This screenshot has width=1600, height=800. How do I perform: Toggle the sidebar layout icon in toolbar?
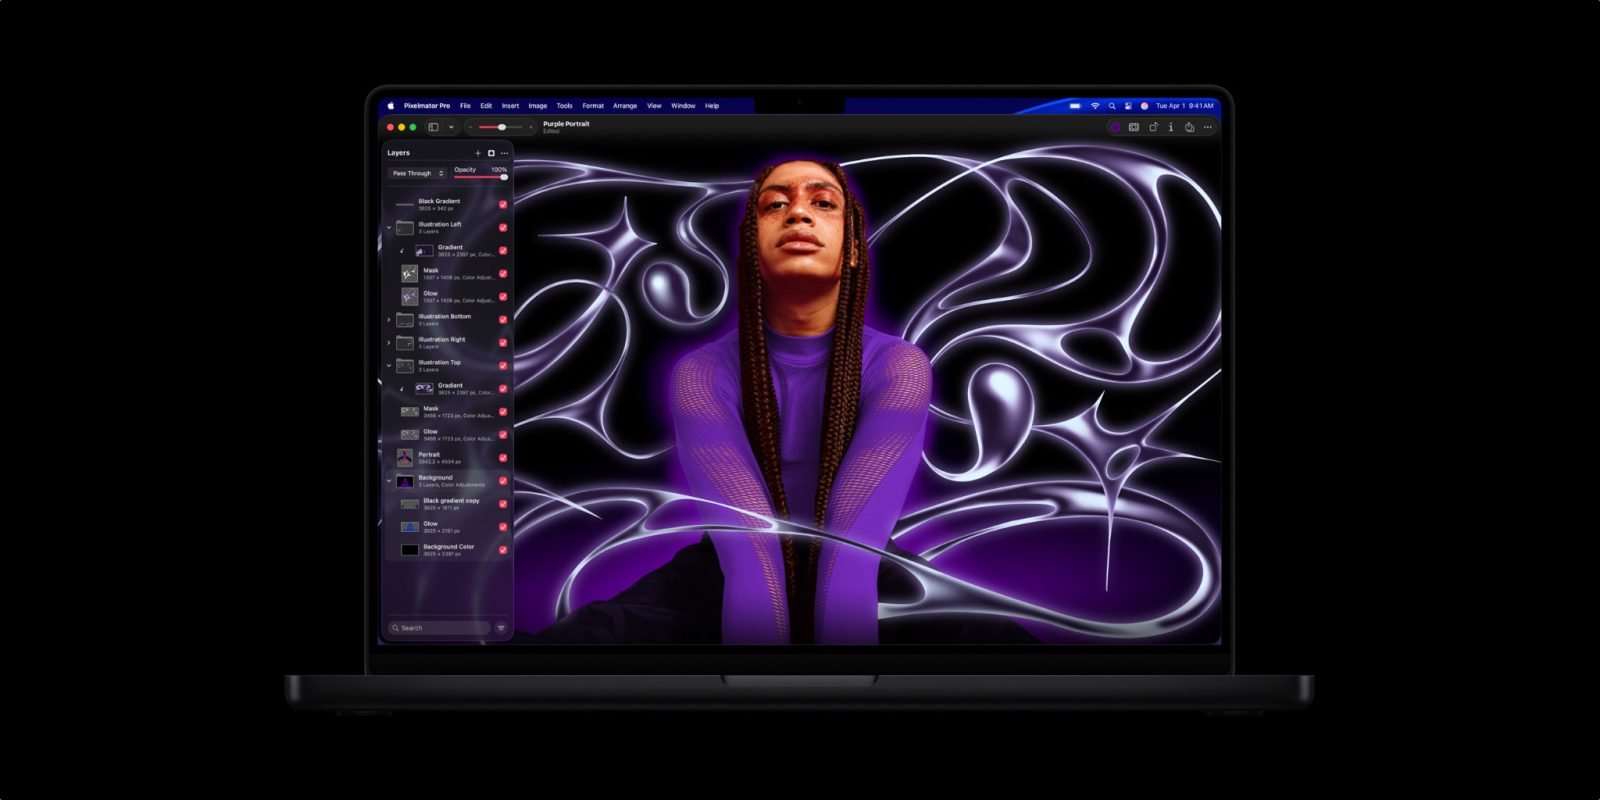pos(434,127)
